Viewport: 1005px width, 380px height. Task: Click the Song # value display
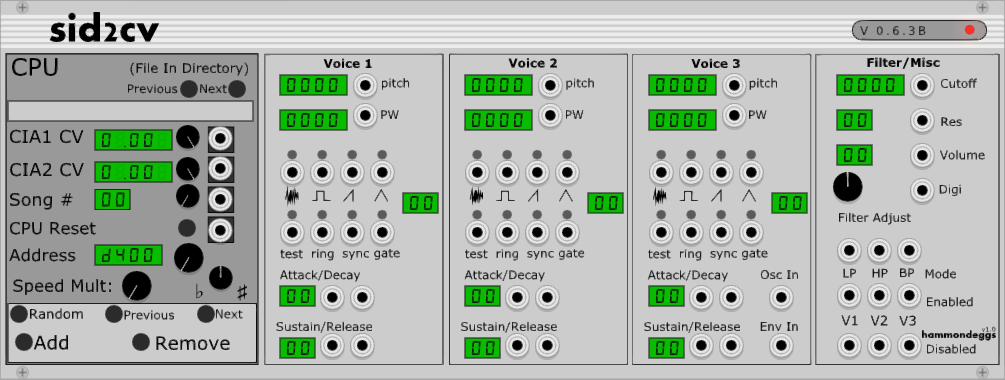click(113, 199)
